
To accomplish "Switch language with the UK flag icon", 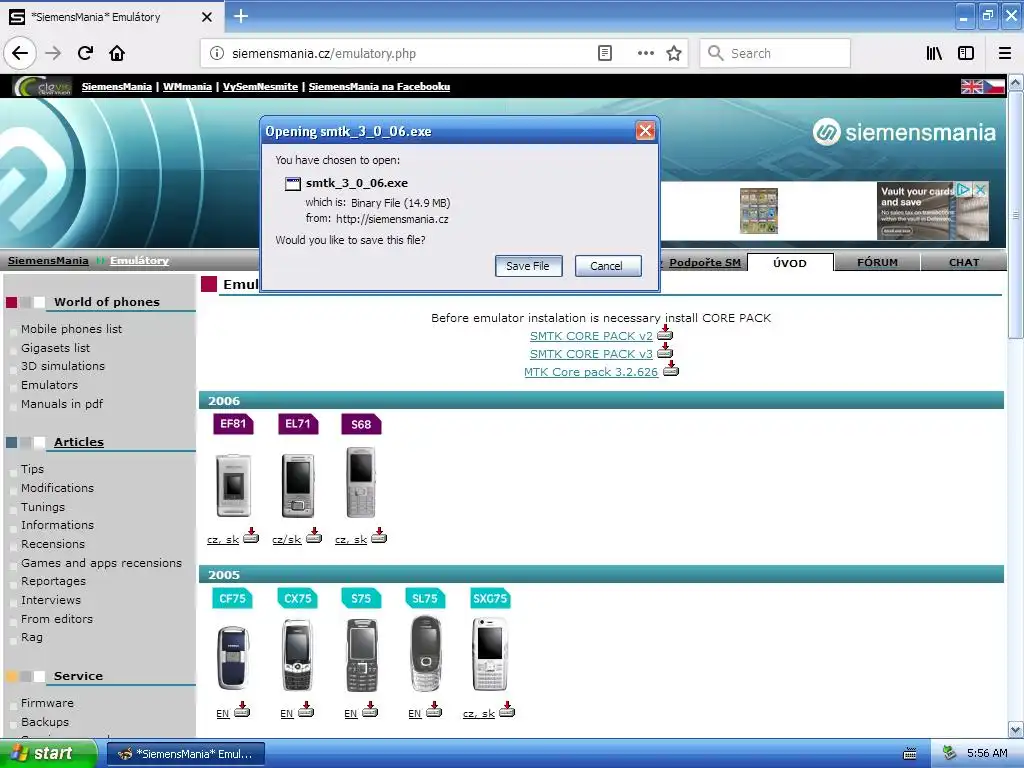I will point(972,86).
